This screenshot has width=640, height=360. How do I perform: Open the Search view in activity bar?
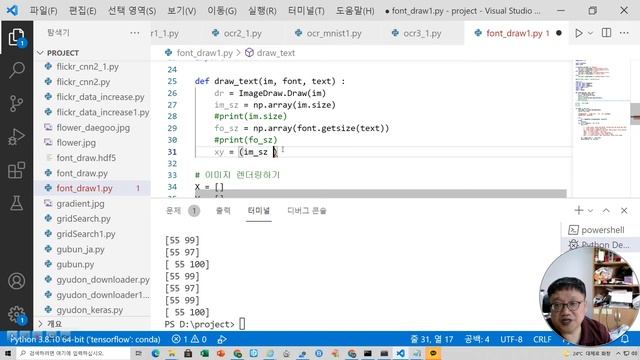pos(16,70)
